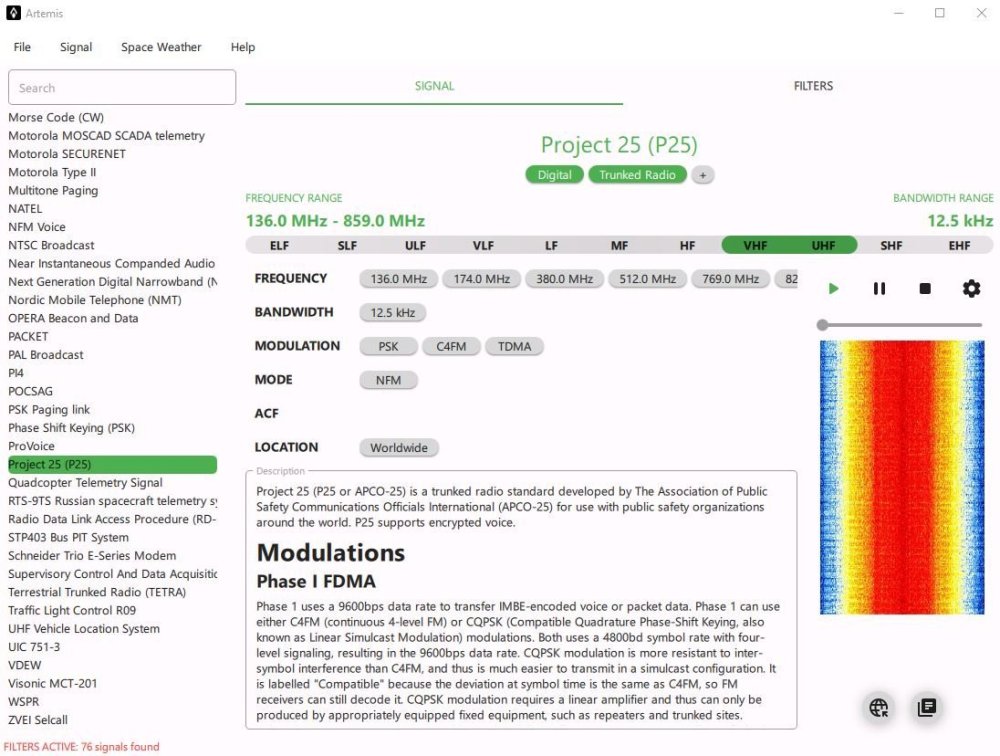Open the library documents icon
Screen dimensions: 1000x756
point(927,708)
